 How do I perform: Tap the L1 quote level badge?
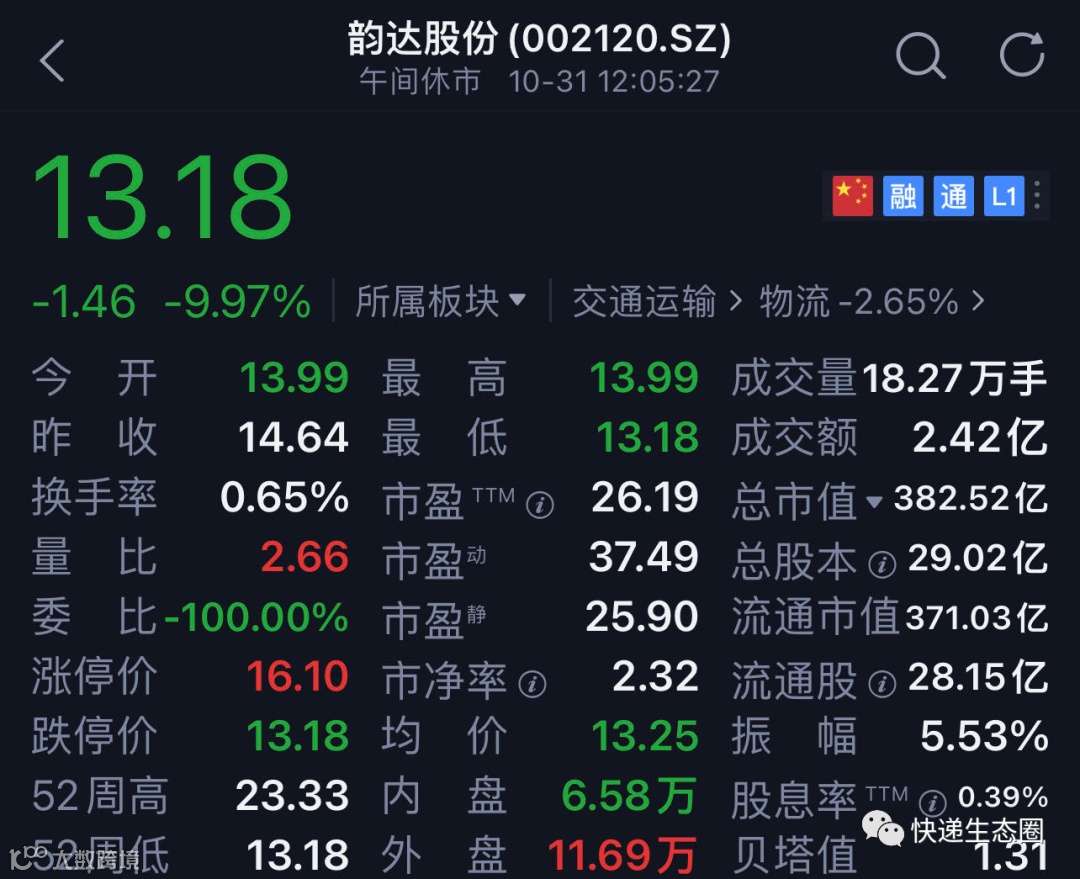(x=1004, y=196)
